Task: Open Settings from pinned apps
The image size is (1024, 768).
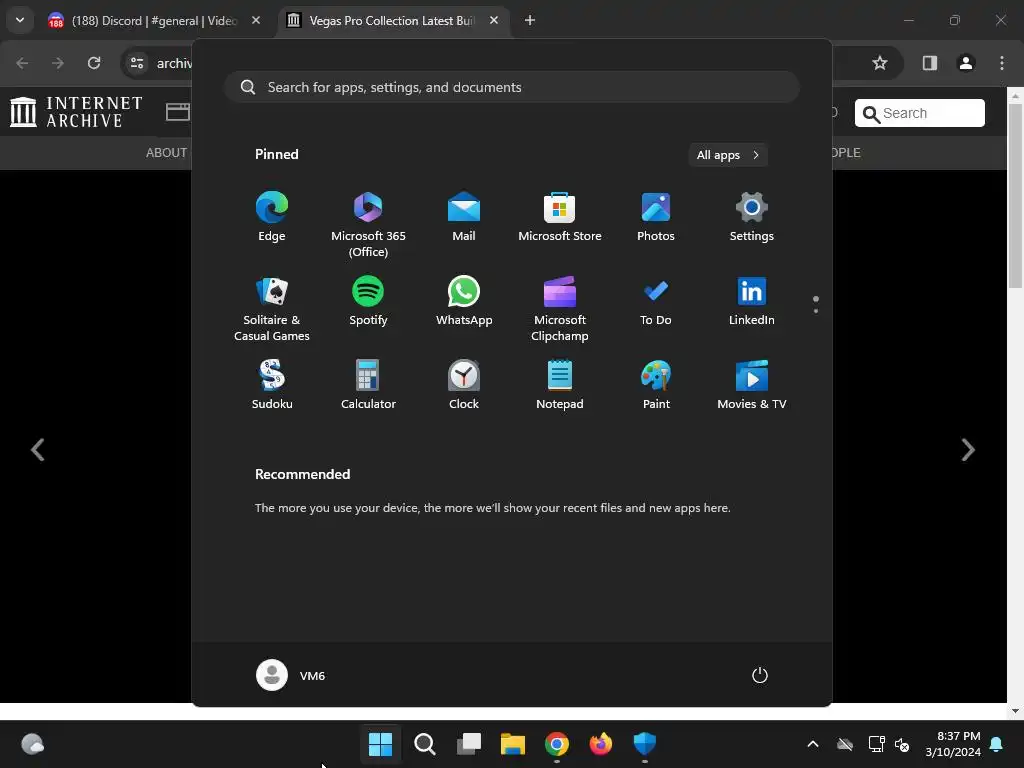Action: tap(752, 217)
